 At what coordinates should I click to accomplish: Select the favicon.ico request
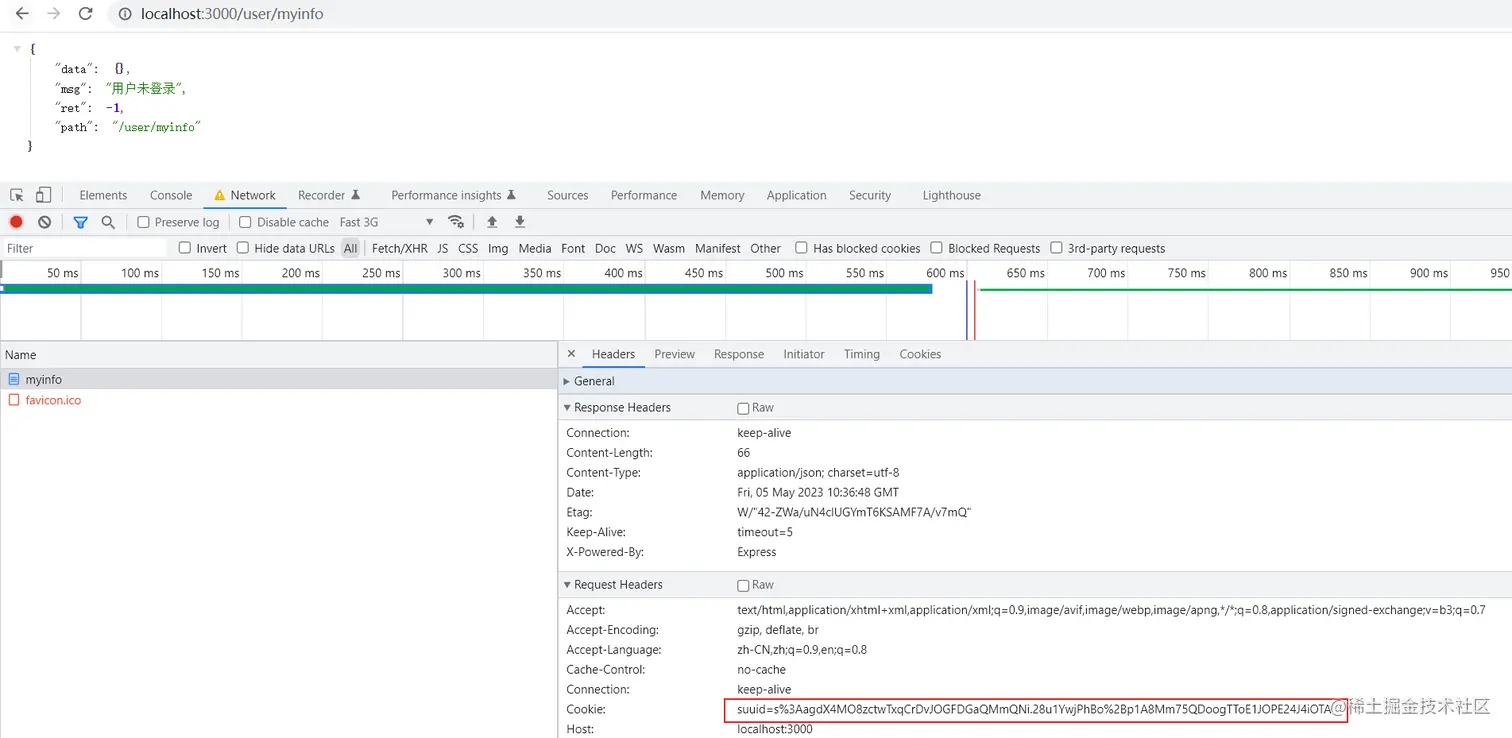click(x=278, y=400)
